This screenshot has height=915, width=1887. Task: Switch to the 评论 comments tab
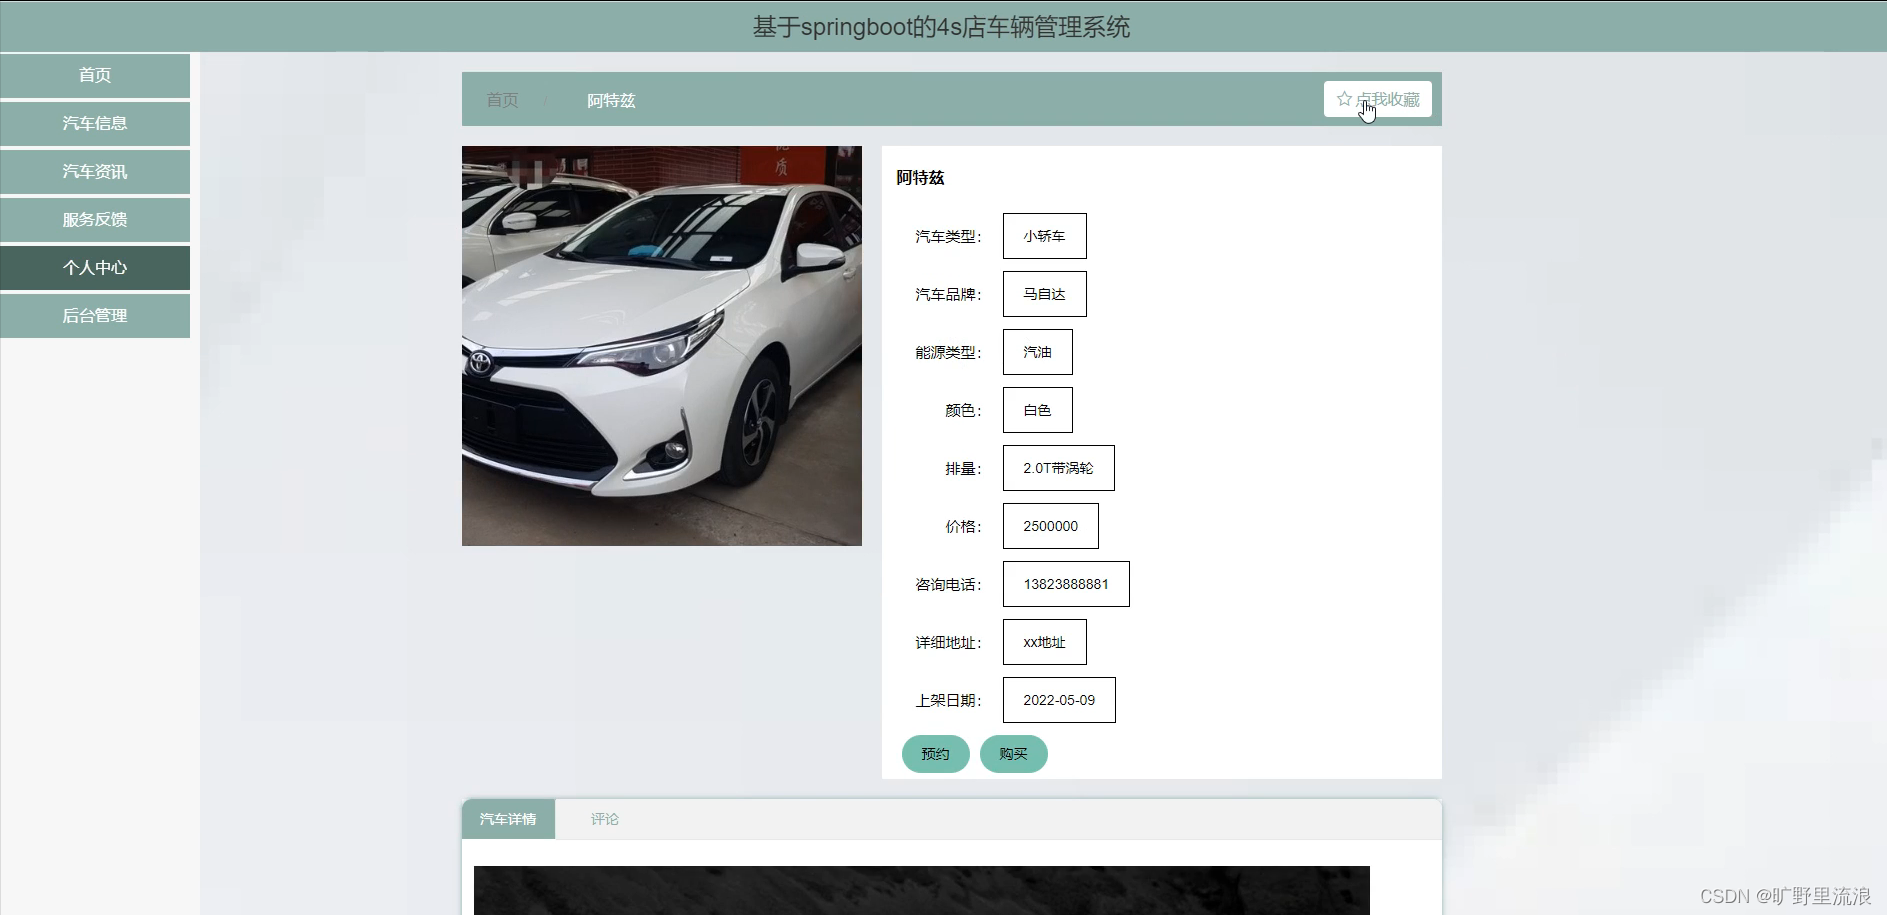[604, 819]
